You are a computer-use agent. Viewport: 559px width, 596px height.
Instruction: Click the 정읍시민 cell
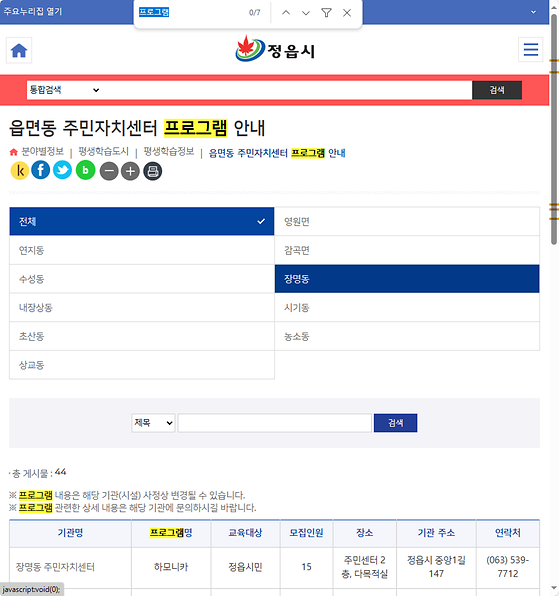245,567
